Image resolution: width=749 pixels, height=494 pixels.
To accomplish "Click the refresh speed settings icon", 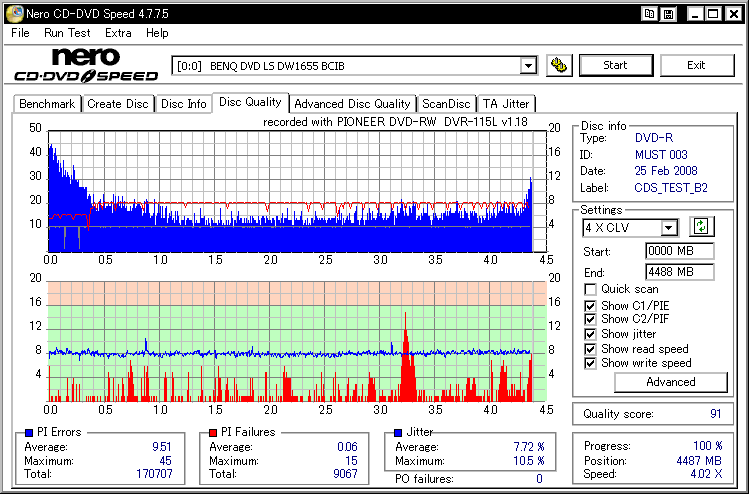I will (701, 226).
